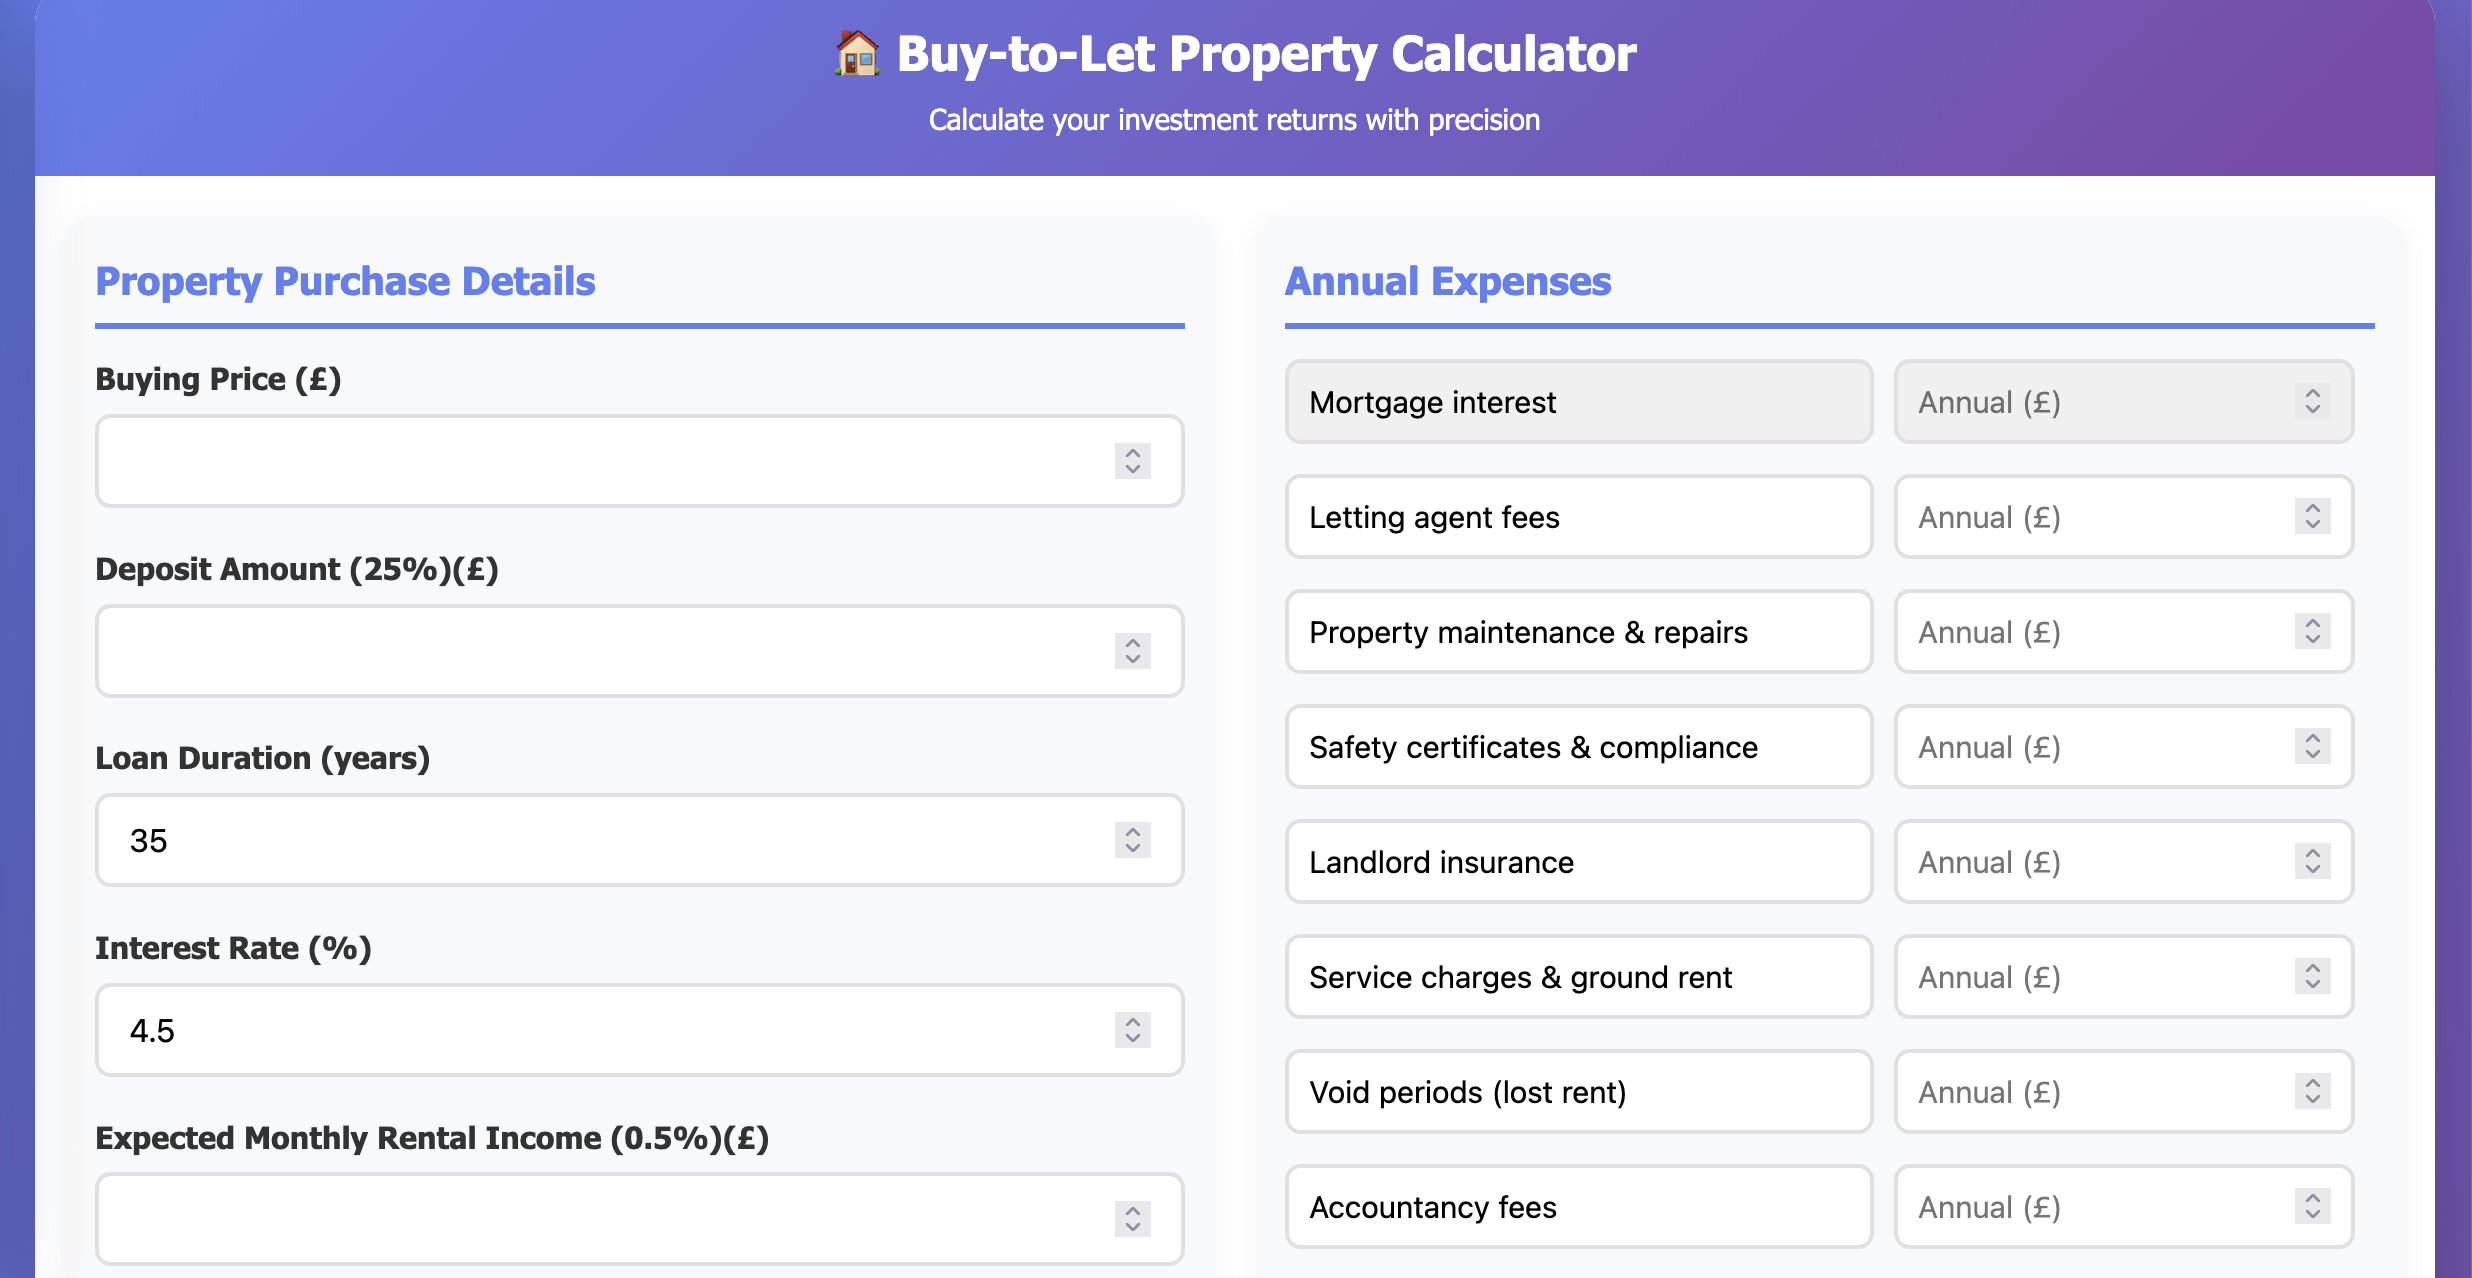Click Safety certificates annual amount spinner
Screen dimensions: 2472x1278
(2313, 747)
